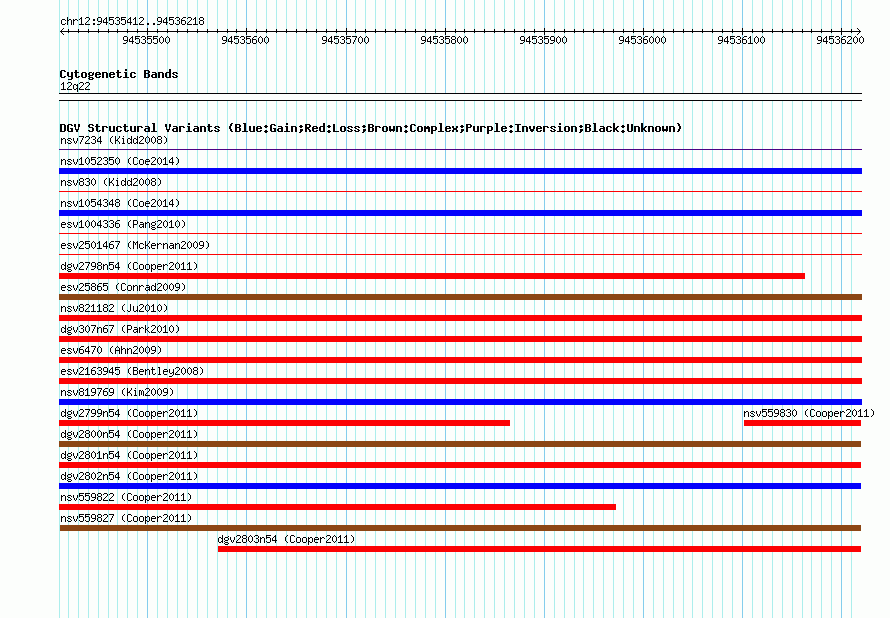Click ruler position 94536000
Image resolution: width=890 pixels, height=618 pixels.
pyautogui.click(x=643, y=40)
